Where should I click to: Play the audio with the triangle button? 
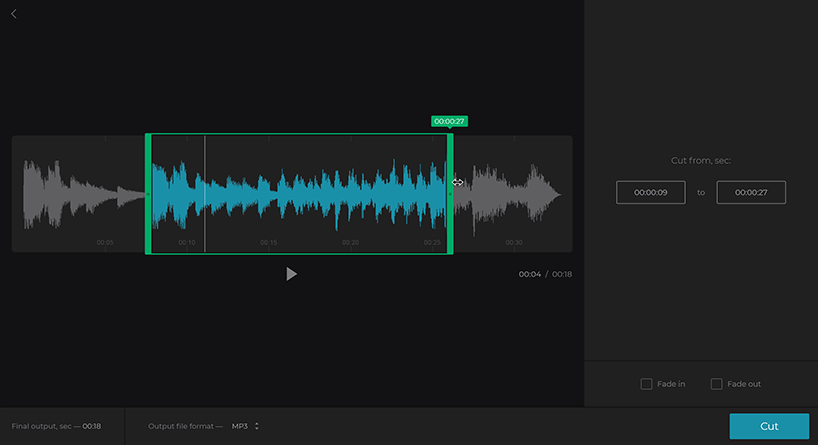291,274
